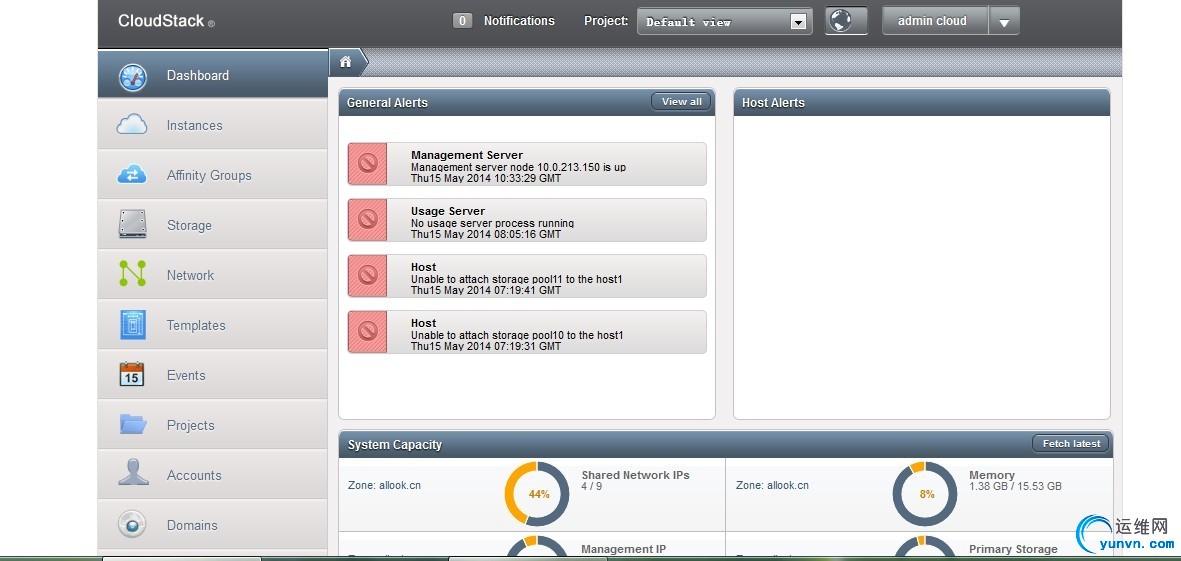Click the Dashboard gauge icon

pyautogui.click(x=133, y=76)
